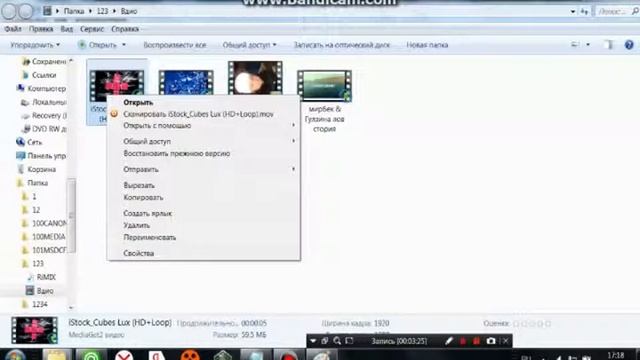The width and height of the screenshot is (640, 360).
Task: Select Сеть in navigation pane
Action: point(29,142)
